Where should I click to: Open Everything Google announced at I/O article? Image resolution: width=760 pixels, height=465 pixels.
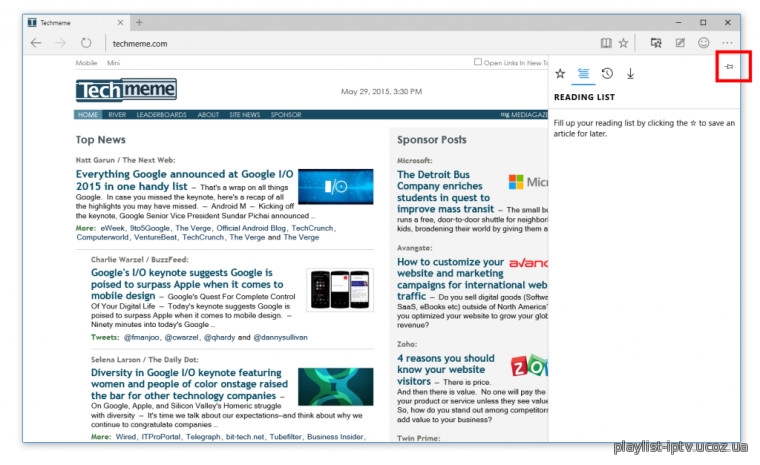[x=184, y=180]
